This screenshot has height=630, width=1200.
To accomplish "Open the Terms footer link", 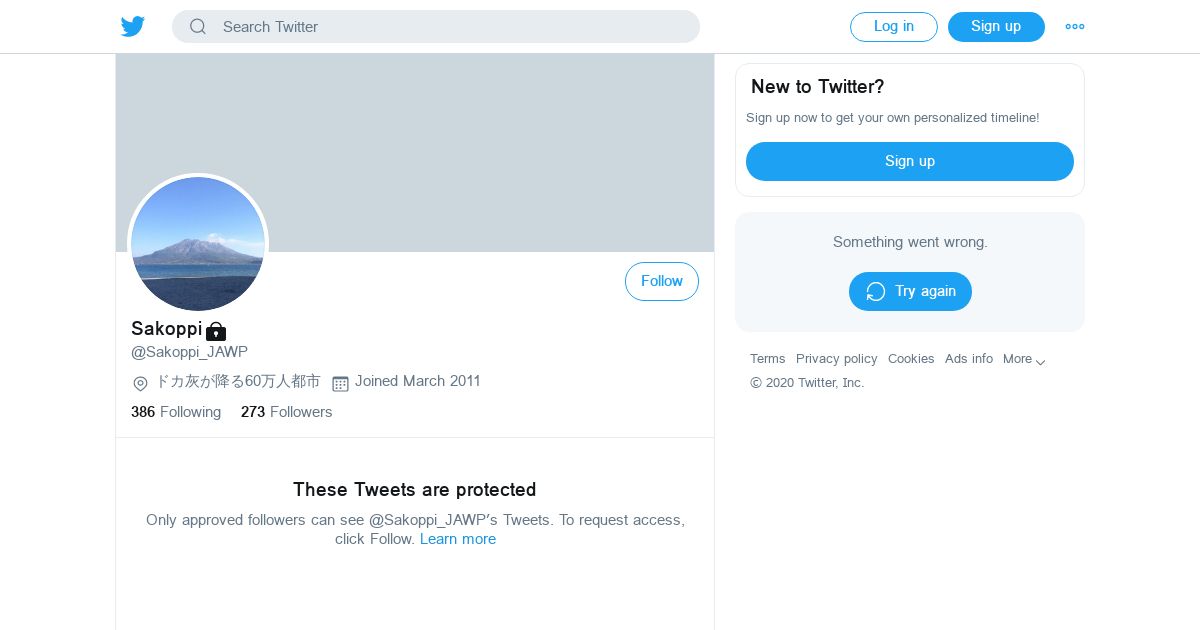I will [x=767, y=359].
